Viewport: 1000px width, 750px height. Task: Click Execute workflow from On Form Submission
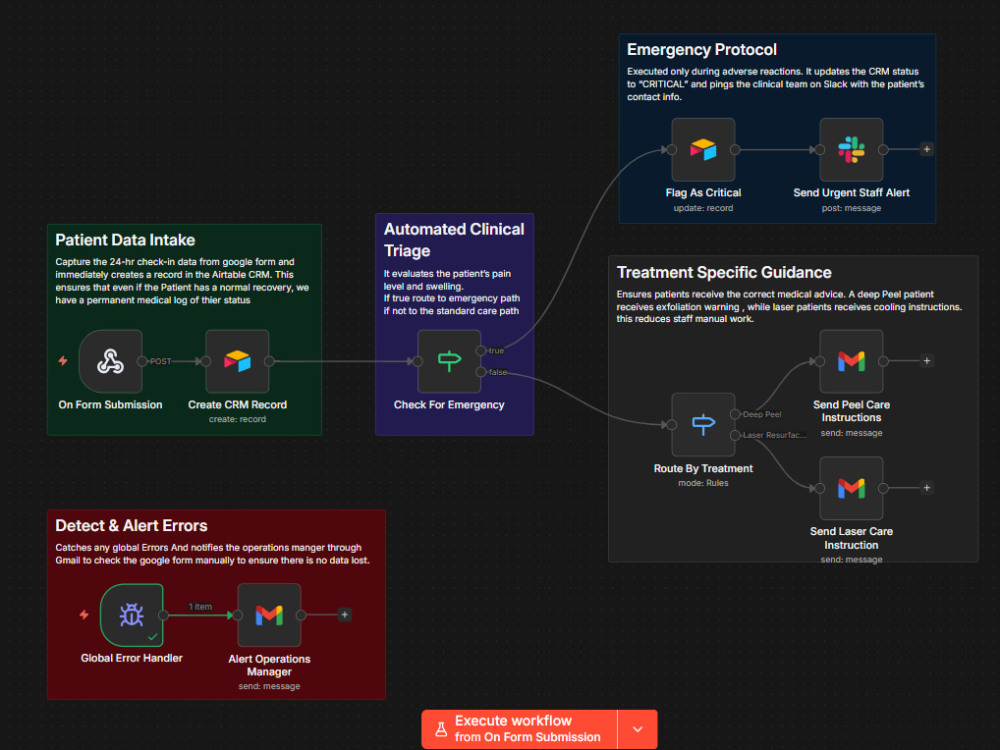pos(519,729)
